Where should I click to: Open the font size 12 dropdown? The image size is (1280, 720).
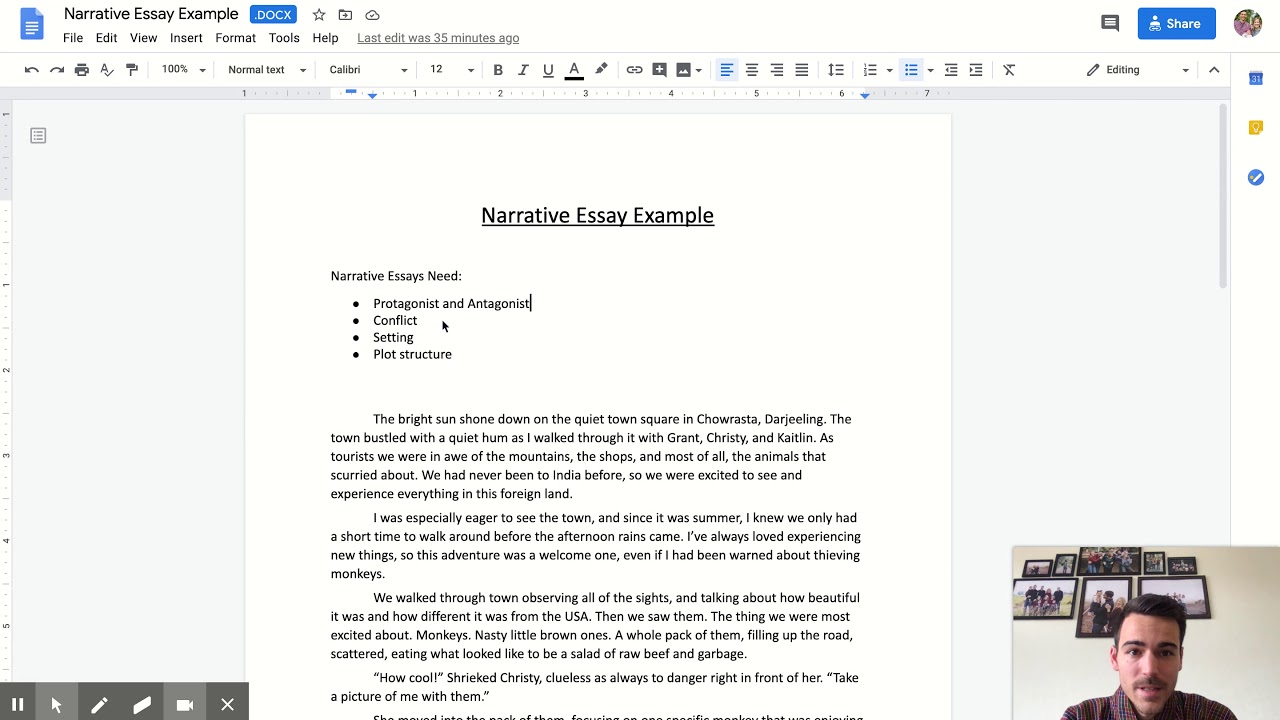pyautogui.click(x=452, y=70)
